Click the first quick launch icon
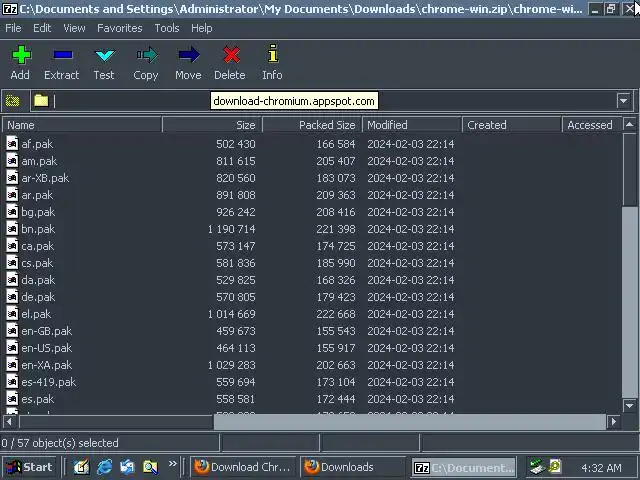 click(x=81, y=467)
